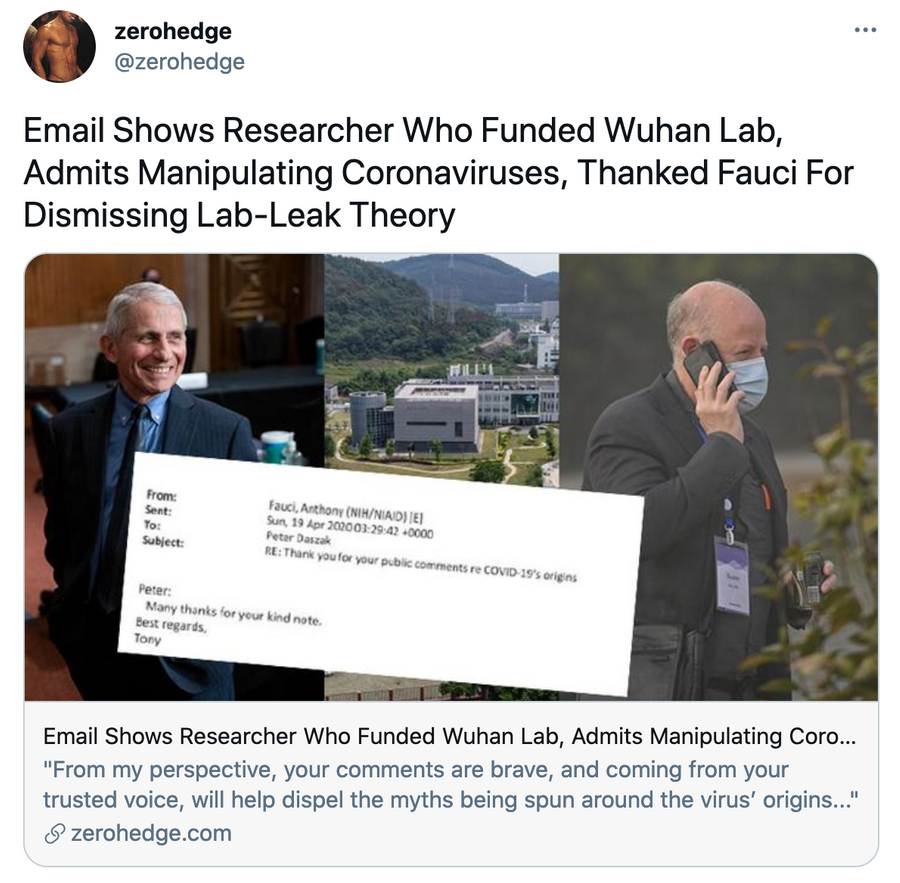Click the email subject line in image
900x883 pixels.
[x=421, y=564]
